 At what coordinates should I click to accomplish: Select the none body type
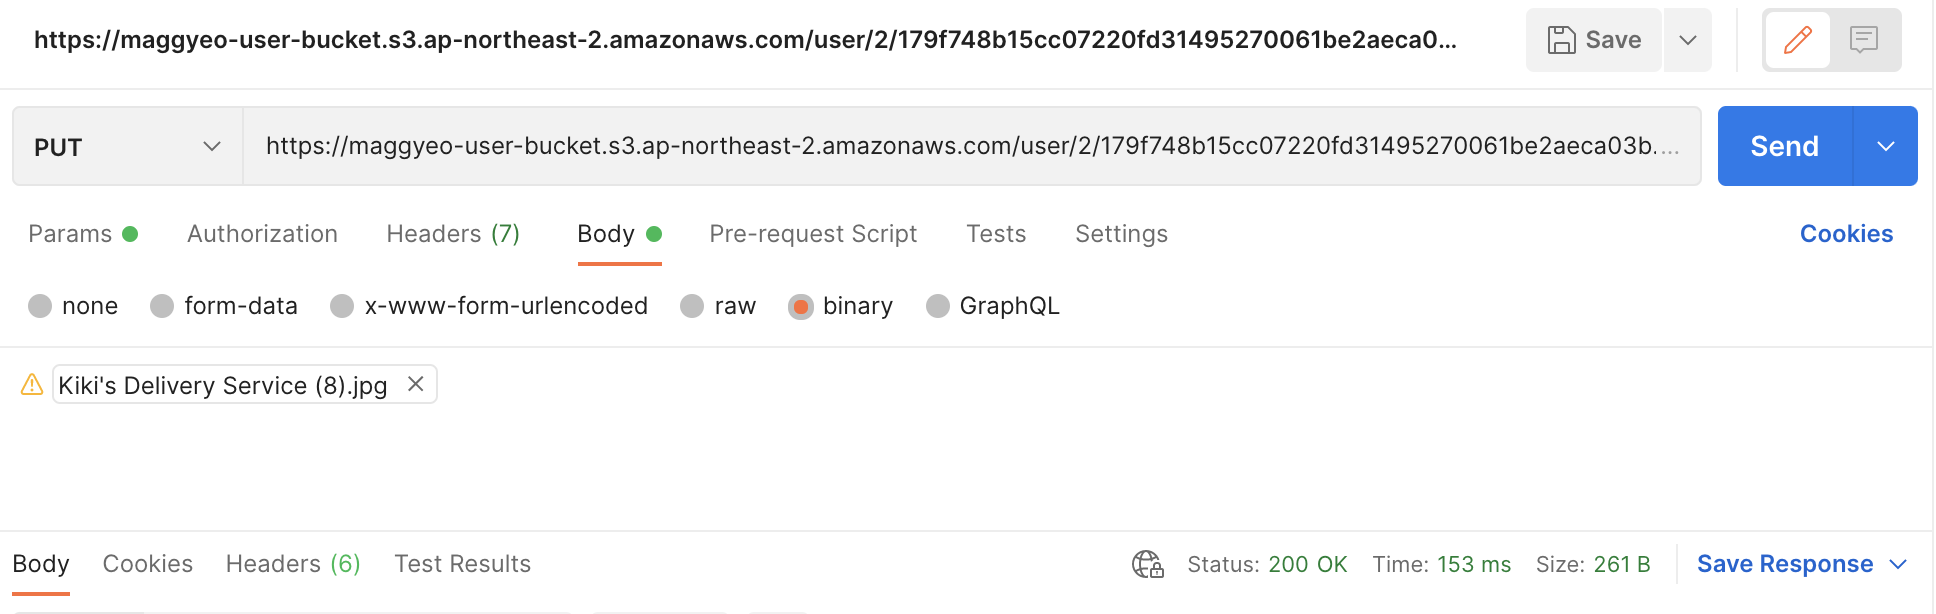tap(40, 306)
